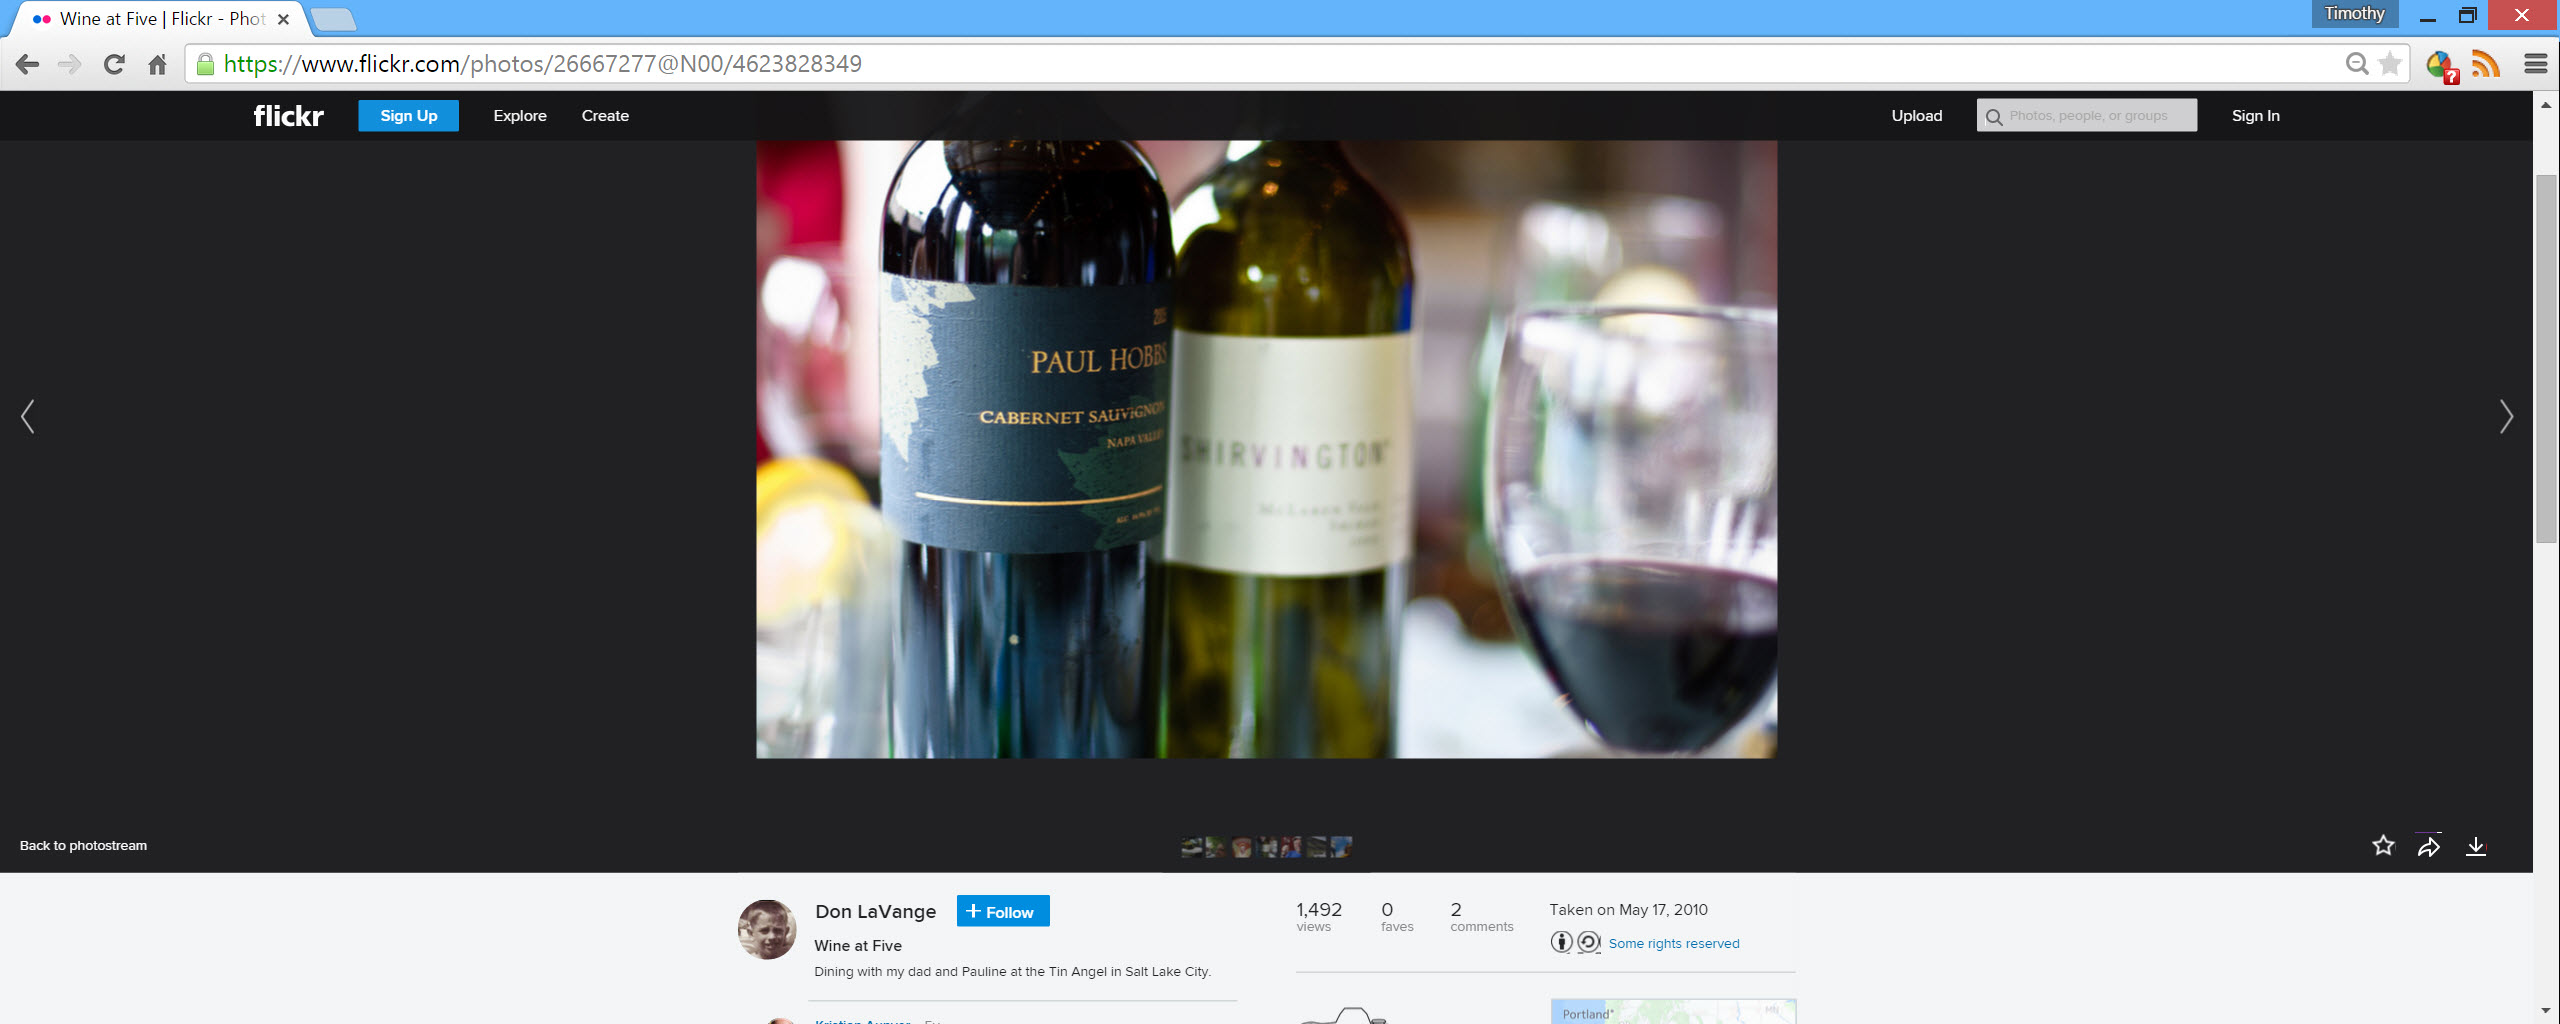The height and width of the screenshot is (1024, 2560).
Task: Download the photo with the download icon
Action: coord(2476,846)
